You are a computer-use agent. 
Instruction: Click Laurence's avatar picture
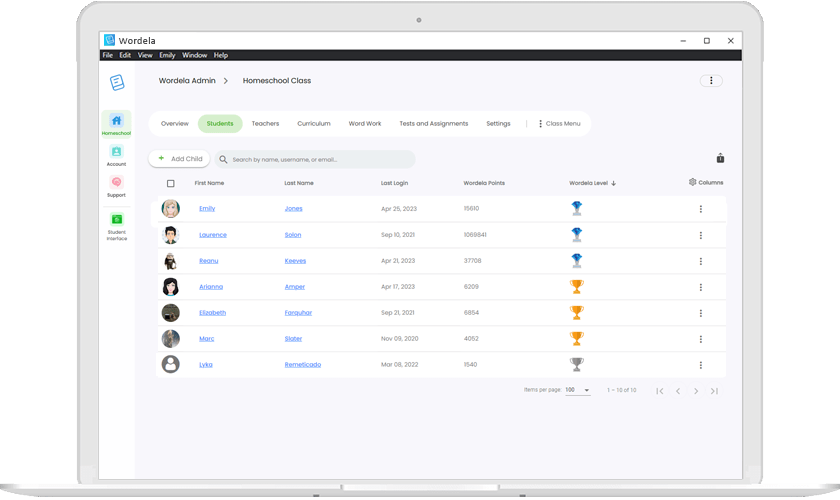click(170, 235)
